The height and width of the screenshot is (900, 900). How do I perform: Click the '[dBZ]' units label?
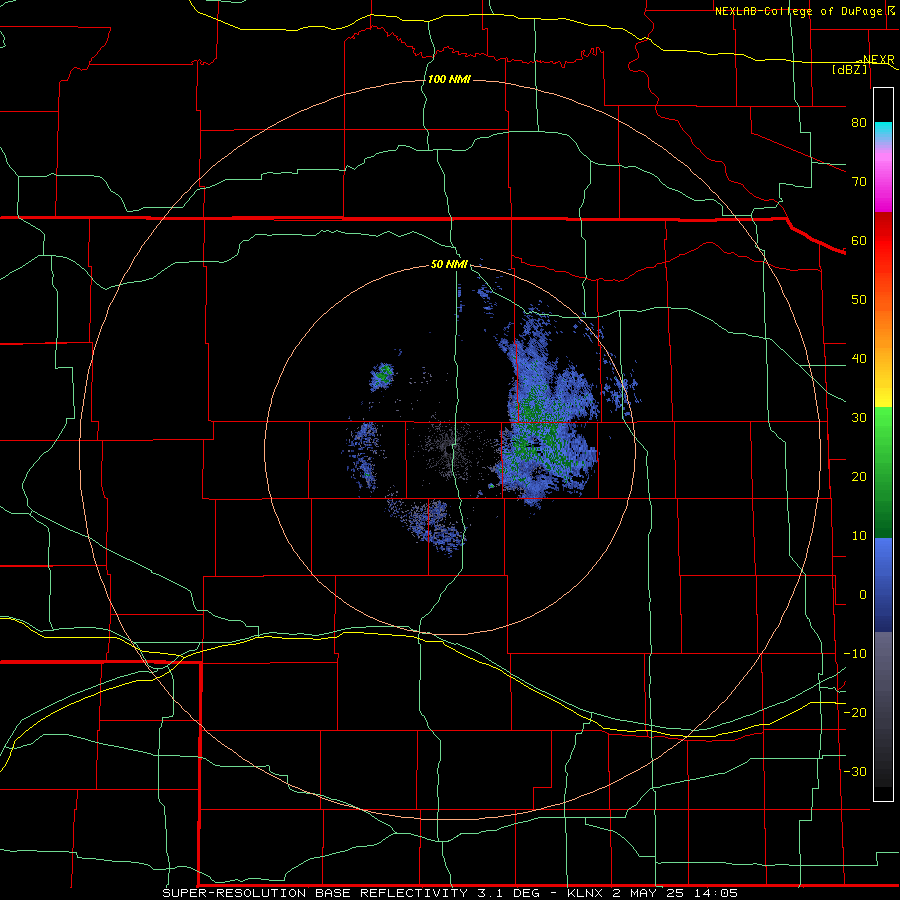click(849, 69)
